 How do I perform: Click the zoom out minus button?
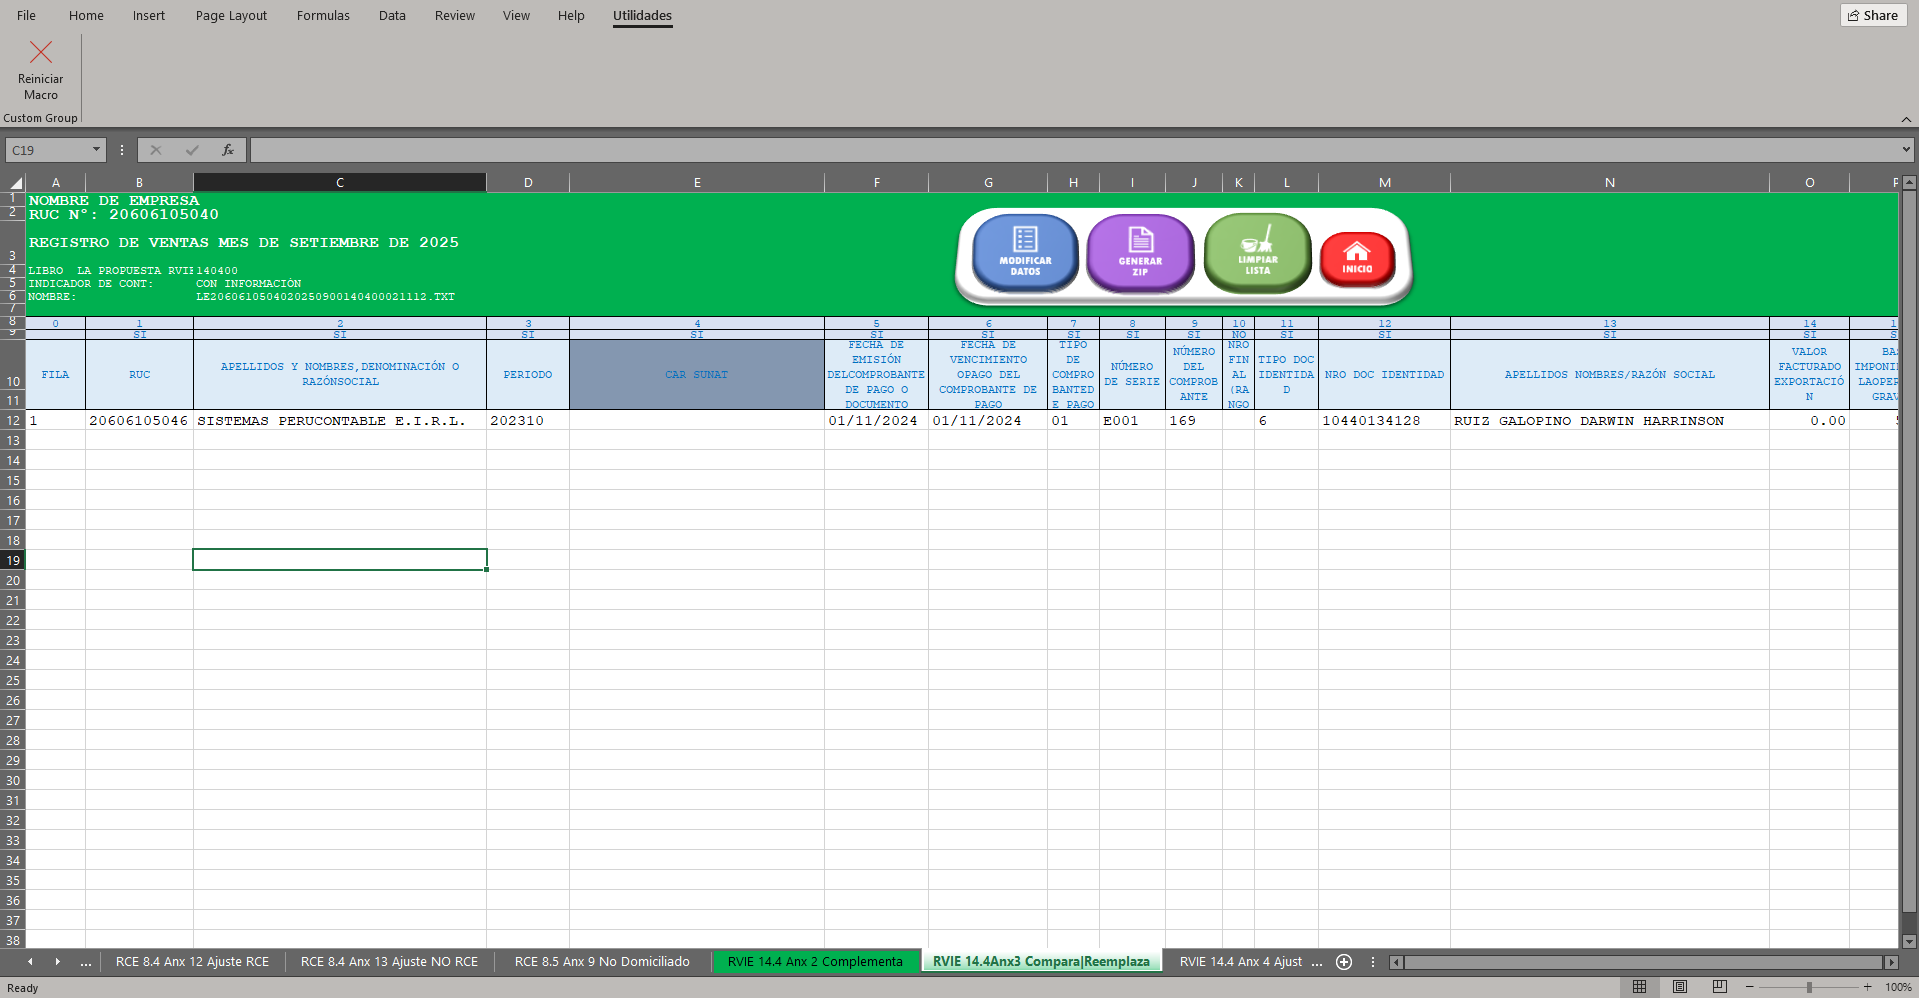coord(1750,987)
